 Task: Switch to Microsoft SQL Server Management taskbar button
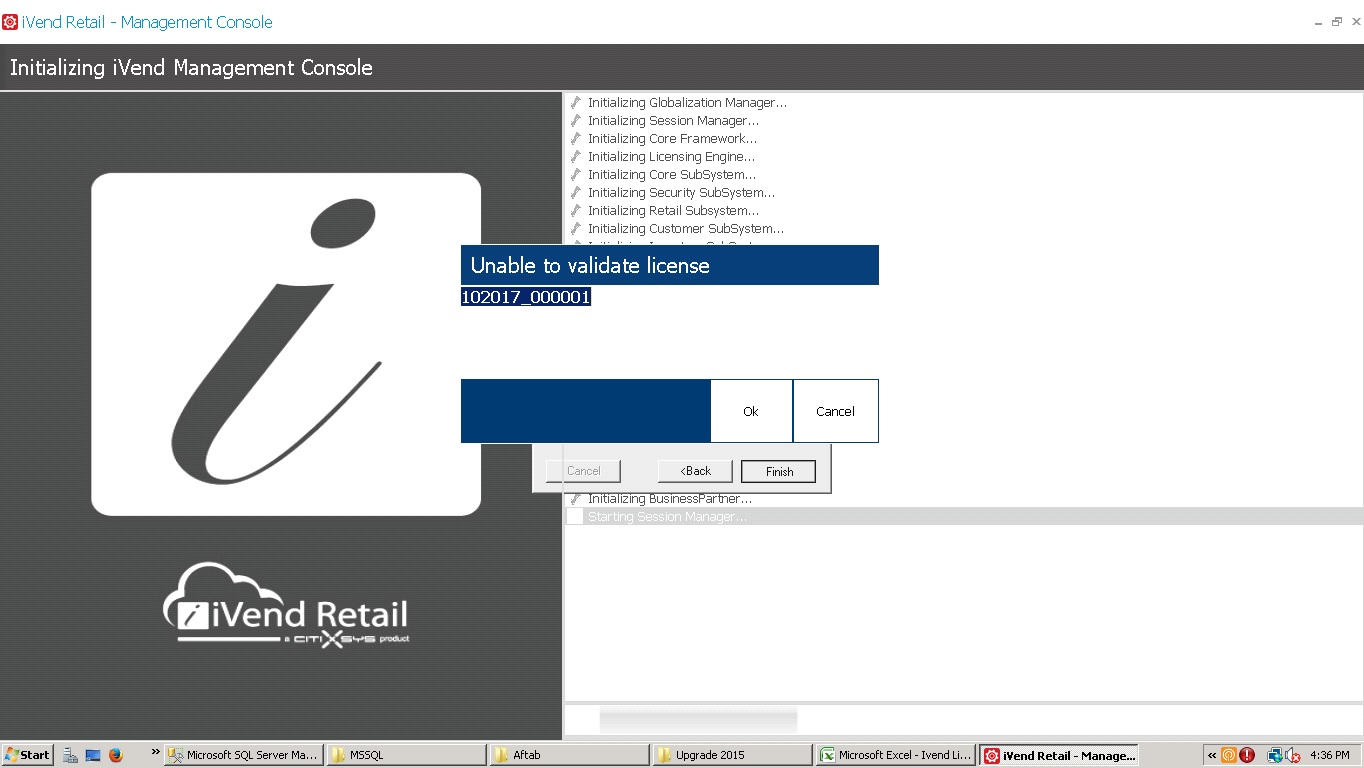click(x=244, y=755)
